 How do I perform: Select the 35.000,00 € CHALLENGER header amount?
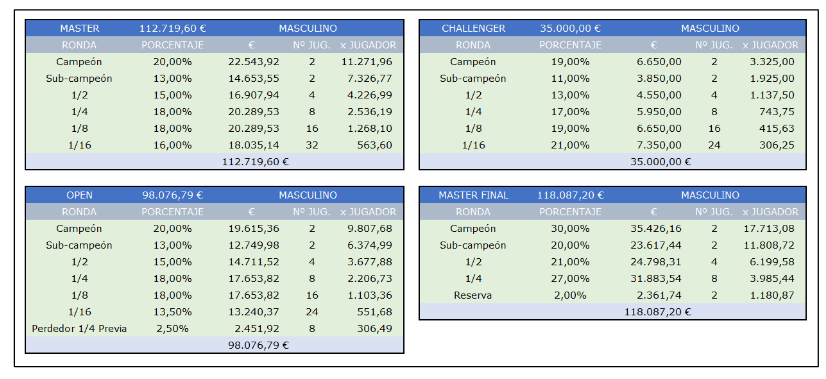click(x=570, y=28)
